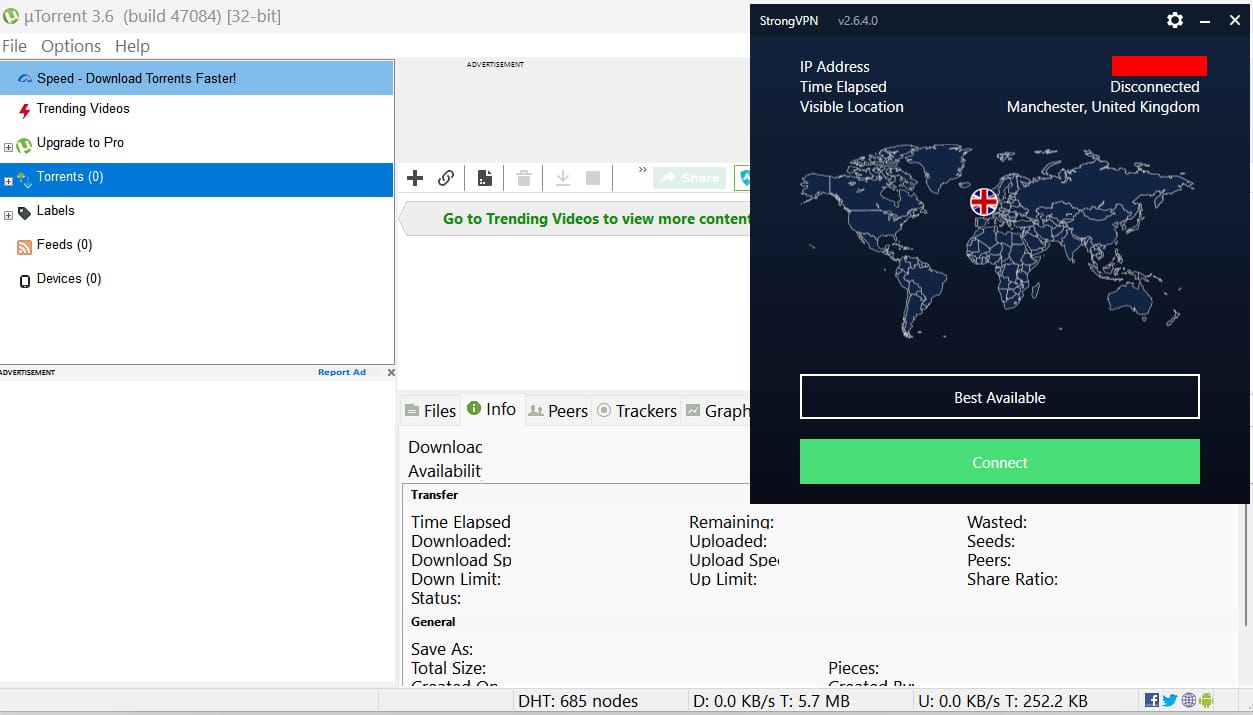Image resolution: width=1253 pixels, height=715 pixels.
Task: Expand the Labels tree node
Action: (8, 215)
